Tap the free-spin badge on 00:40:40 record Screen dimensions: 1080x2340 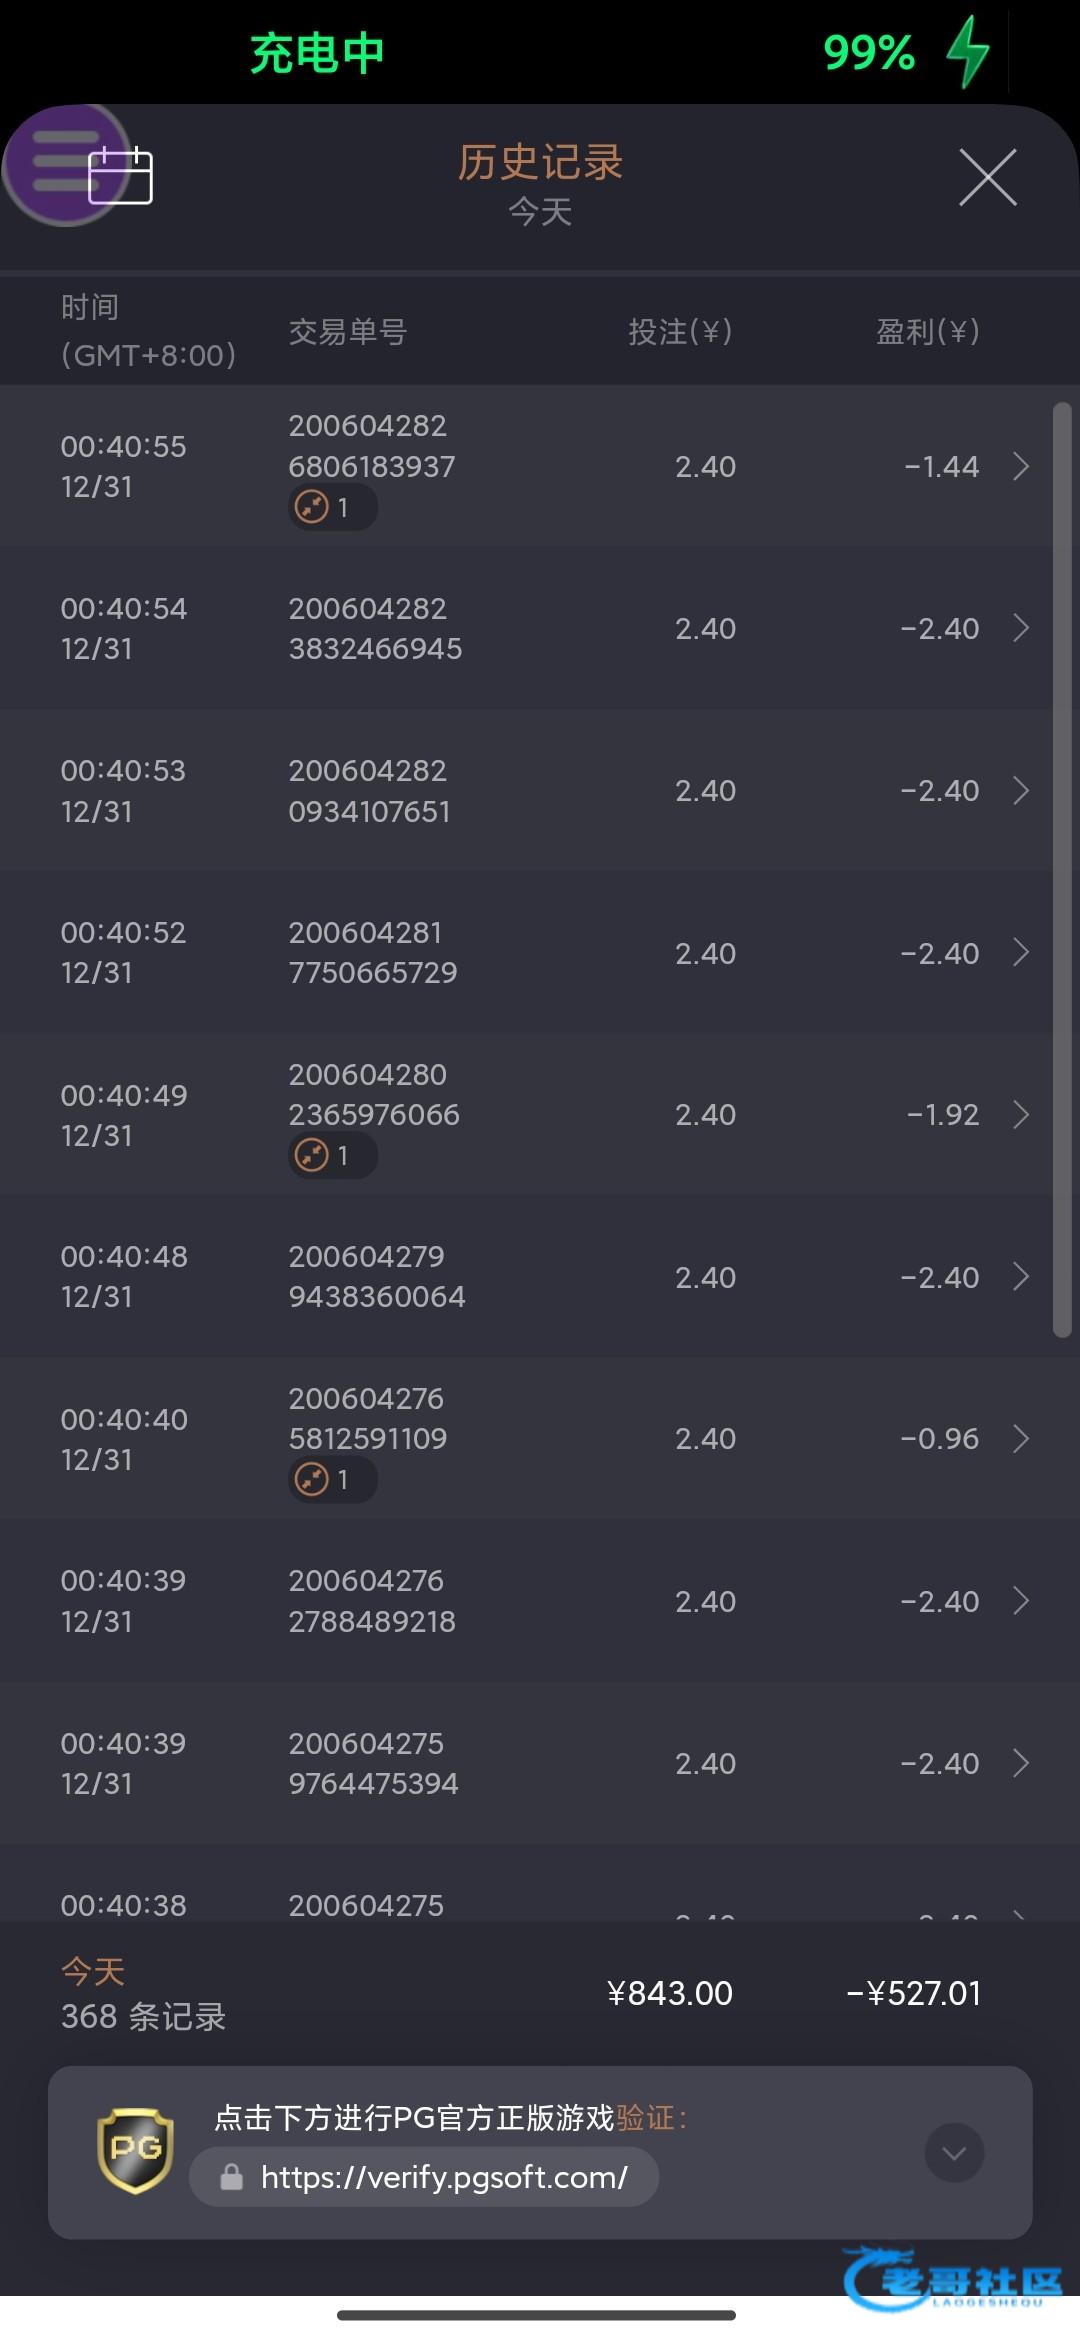pos(332,1480)
